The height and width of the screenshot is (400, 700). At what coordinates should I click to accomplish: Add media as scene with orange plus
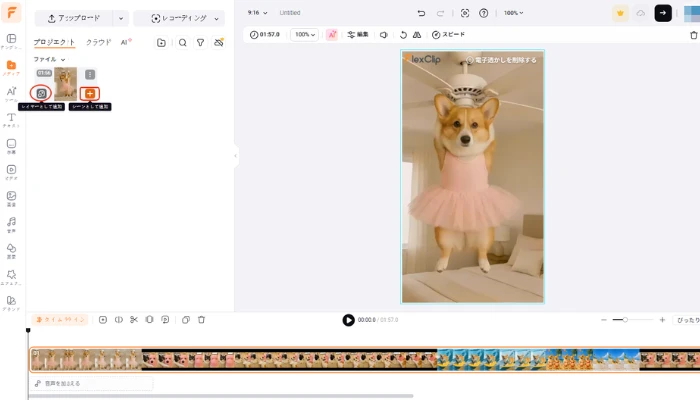click(x=90, y=93)
